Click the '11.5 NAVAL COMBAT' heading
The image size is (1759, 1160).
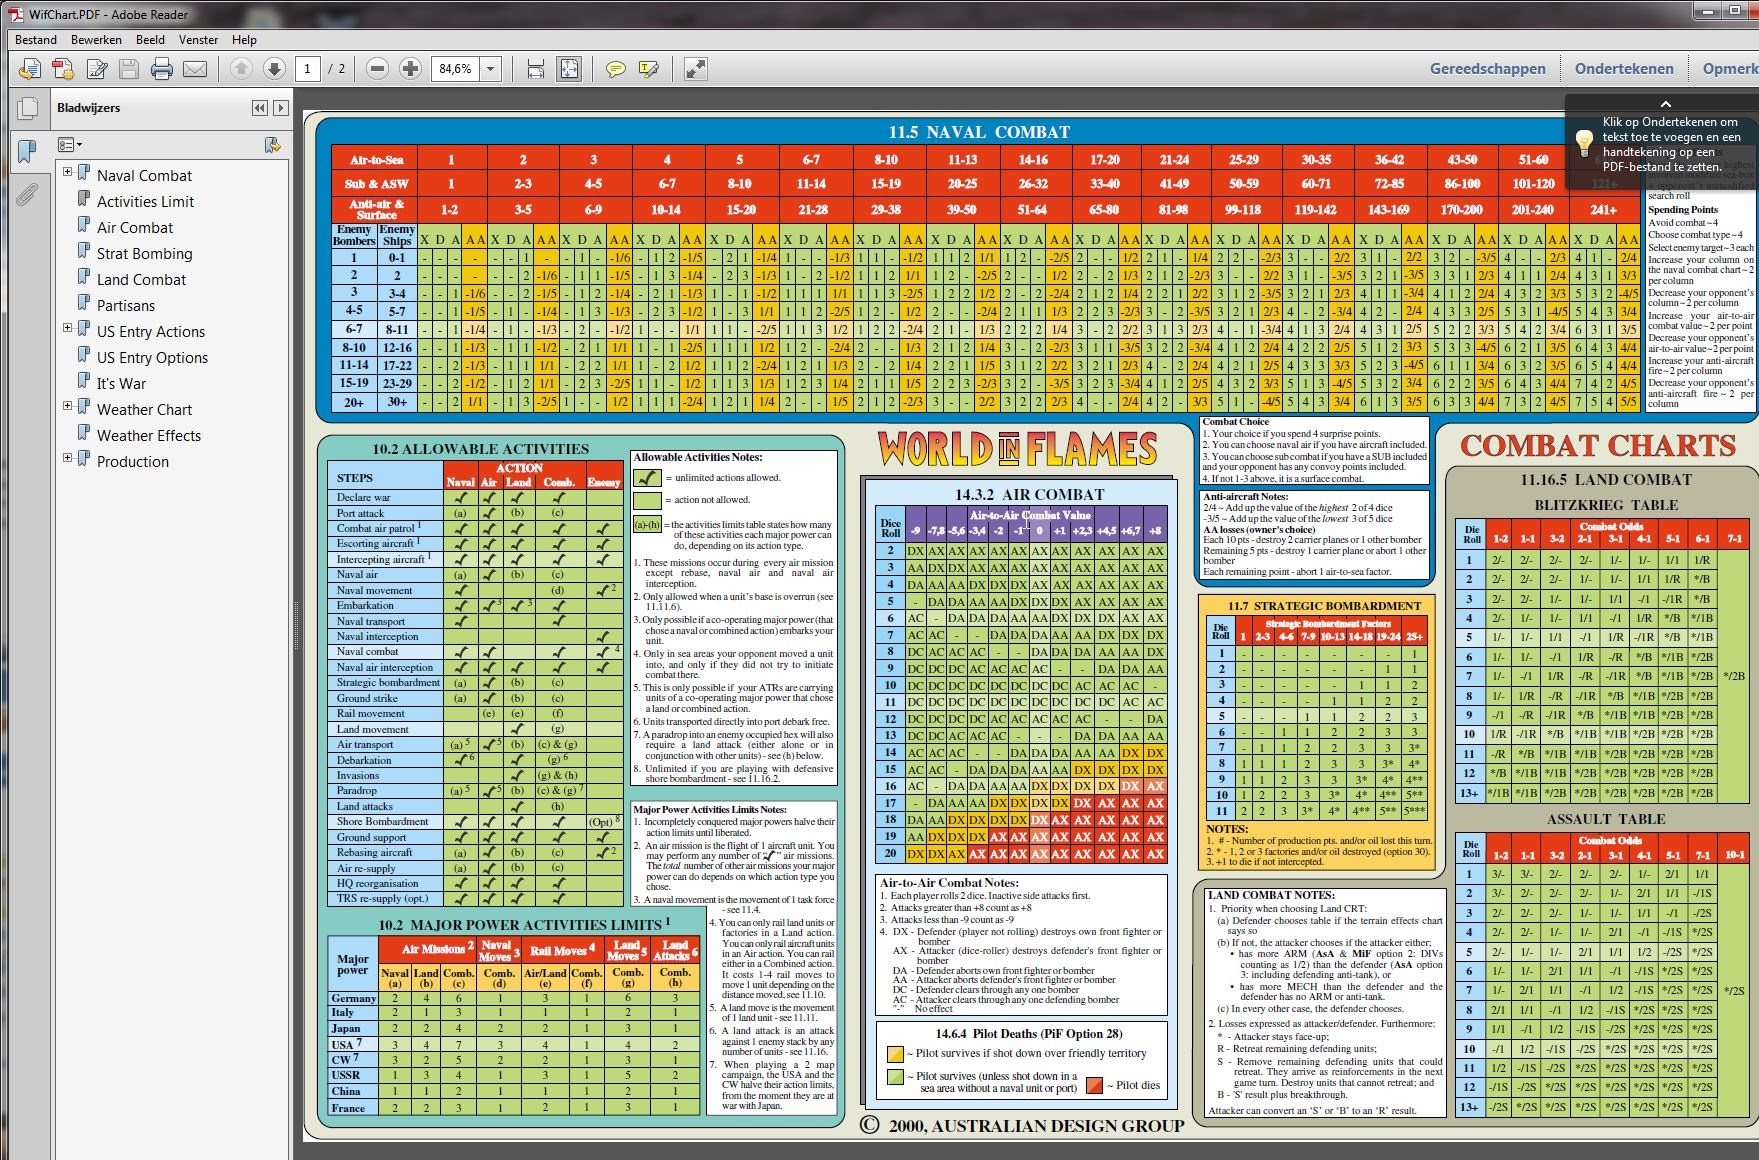[x=979, y=132]
